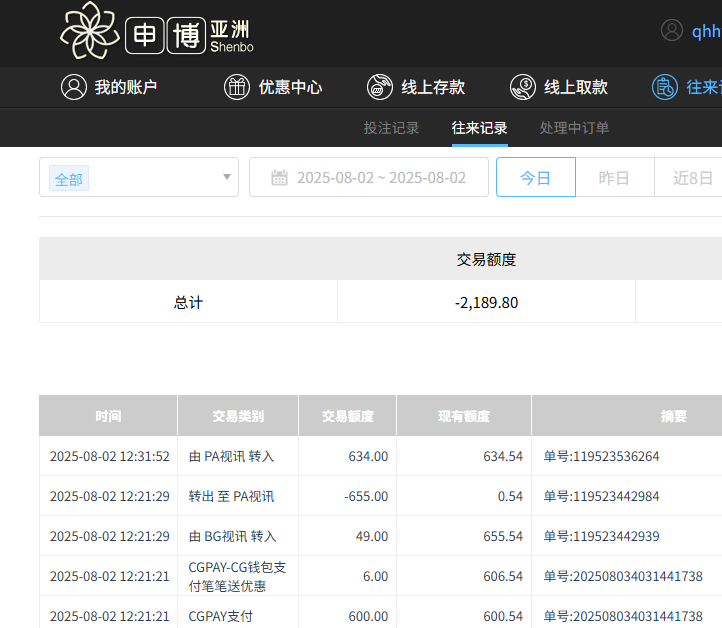The width and height of the screenshot is (722, 628).
Task: Click the 昨日 filter button
Action: pyautogui.click(x=614, y=178)
